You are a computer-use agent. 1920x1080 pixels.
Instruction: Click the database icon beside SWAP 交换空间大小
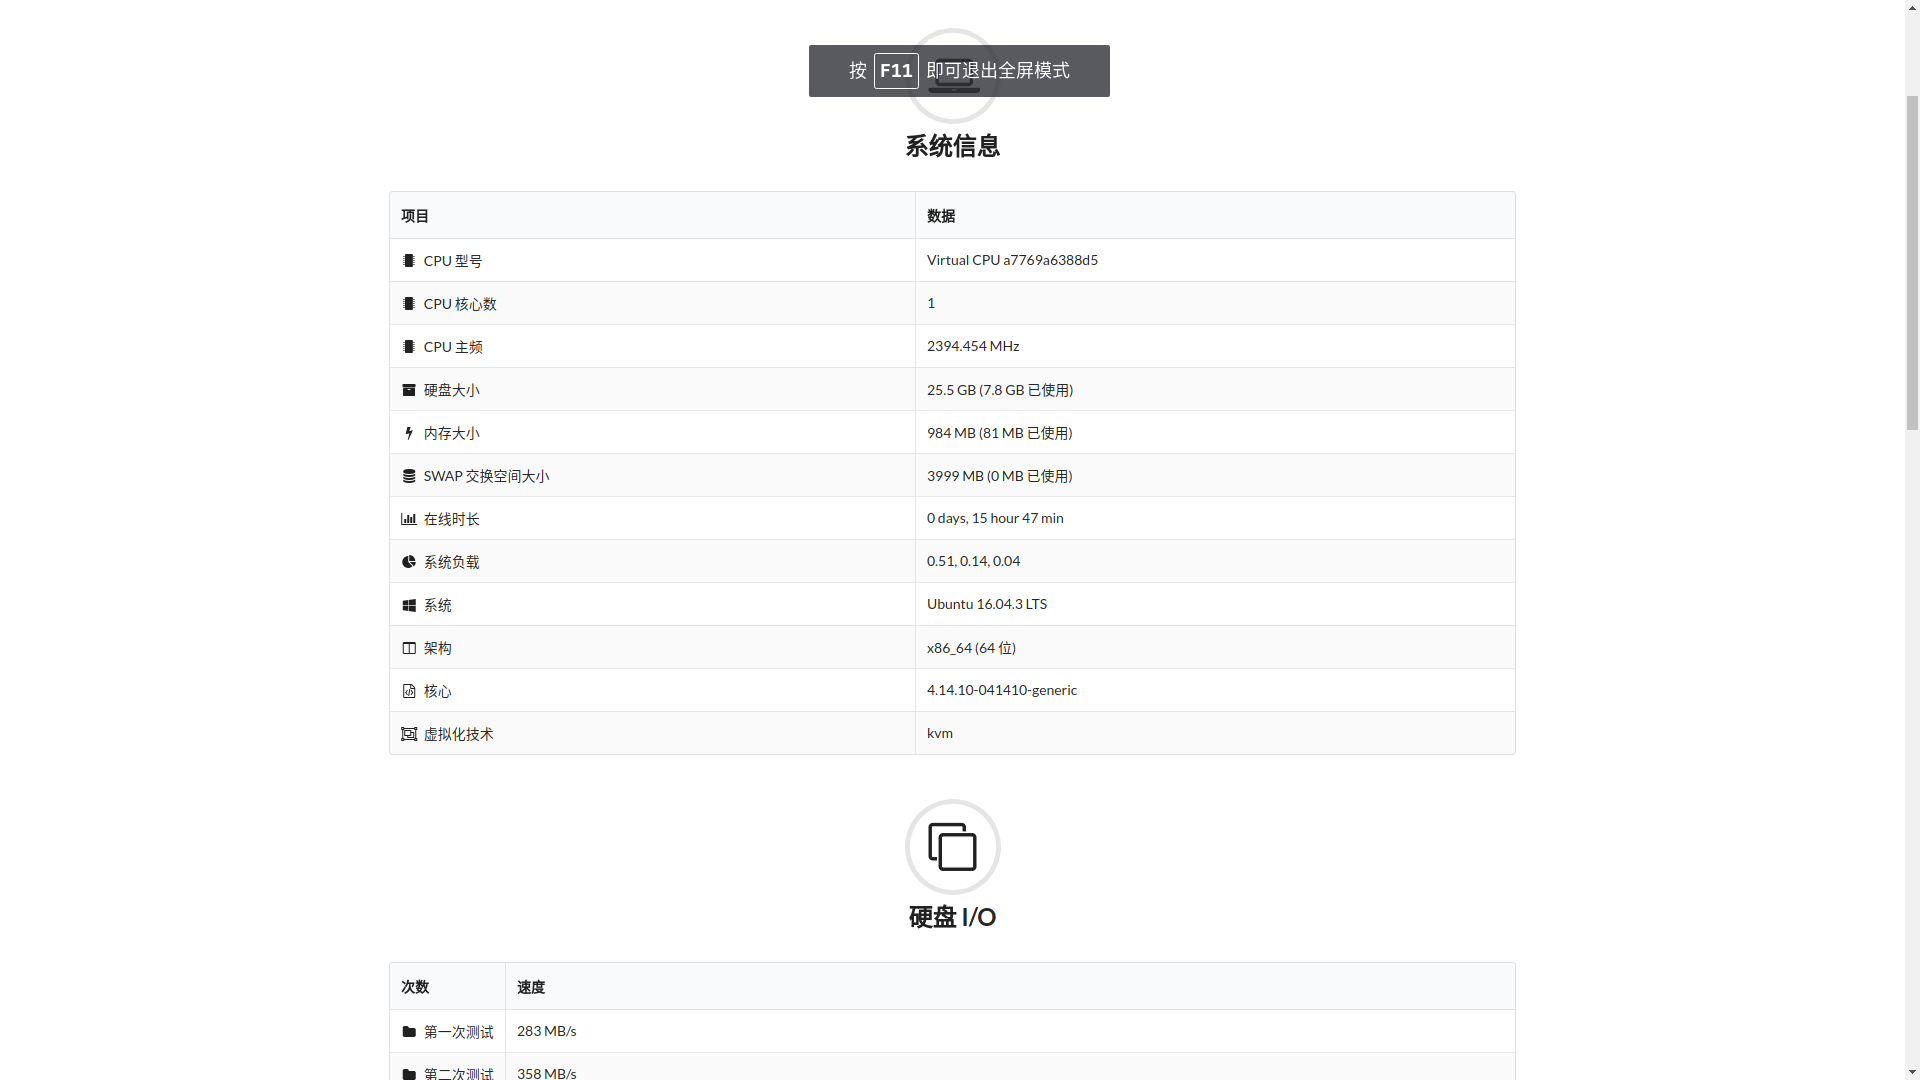click(x=408, y=476)
